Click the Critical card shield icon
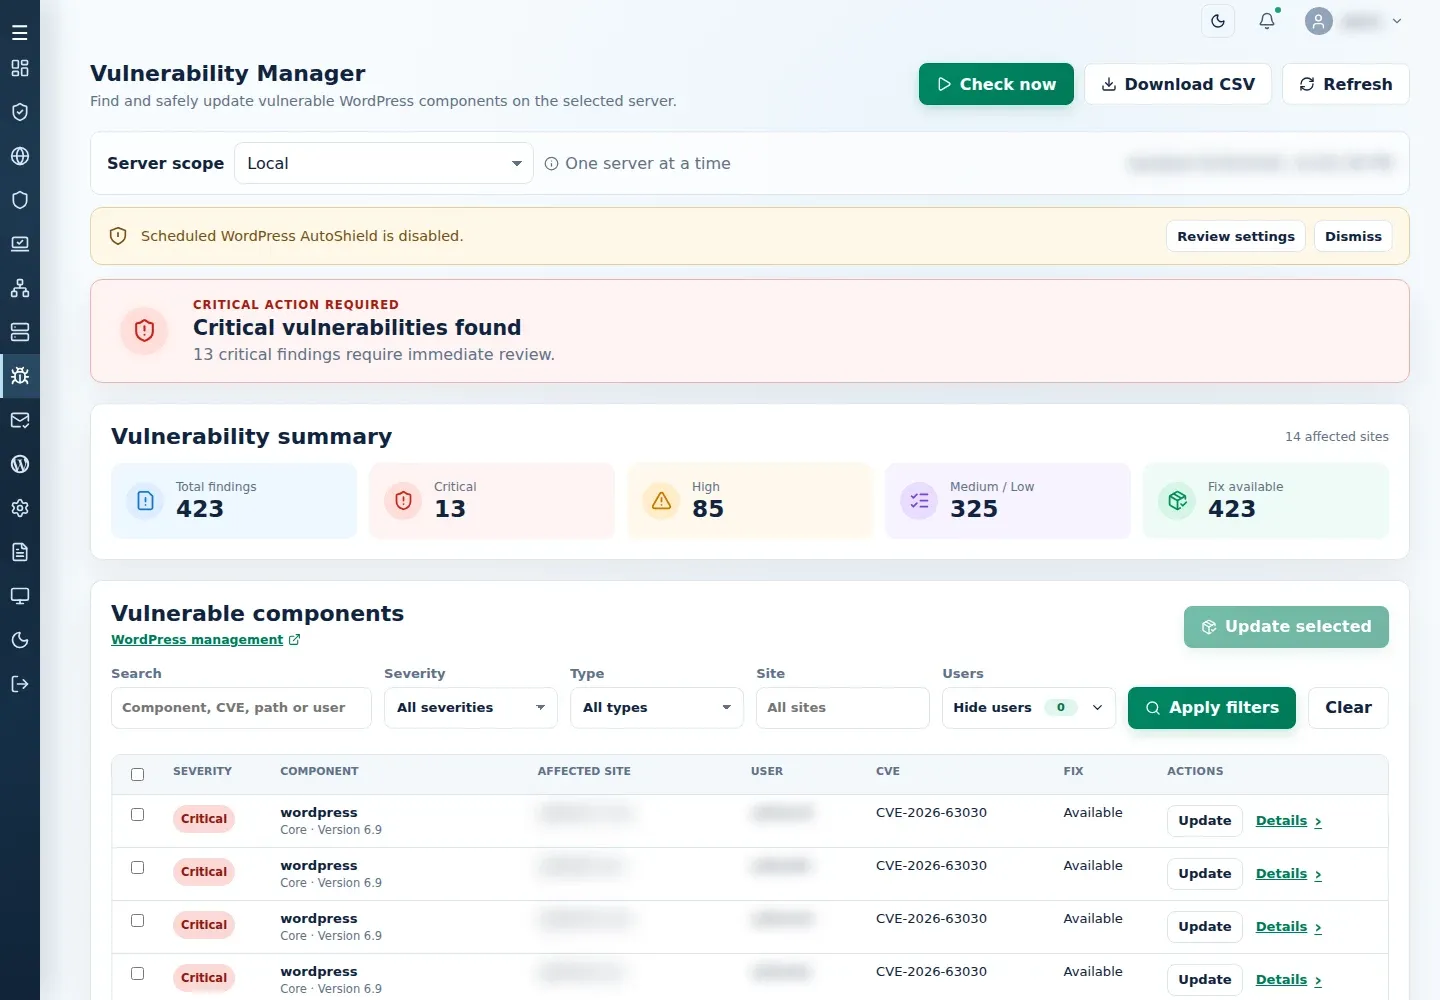The image size is (1440, 1000). pos(403,500)
